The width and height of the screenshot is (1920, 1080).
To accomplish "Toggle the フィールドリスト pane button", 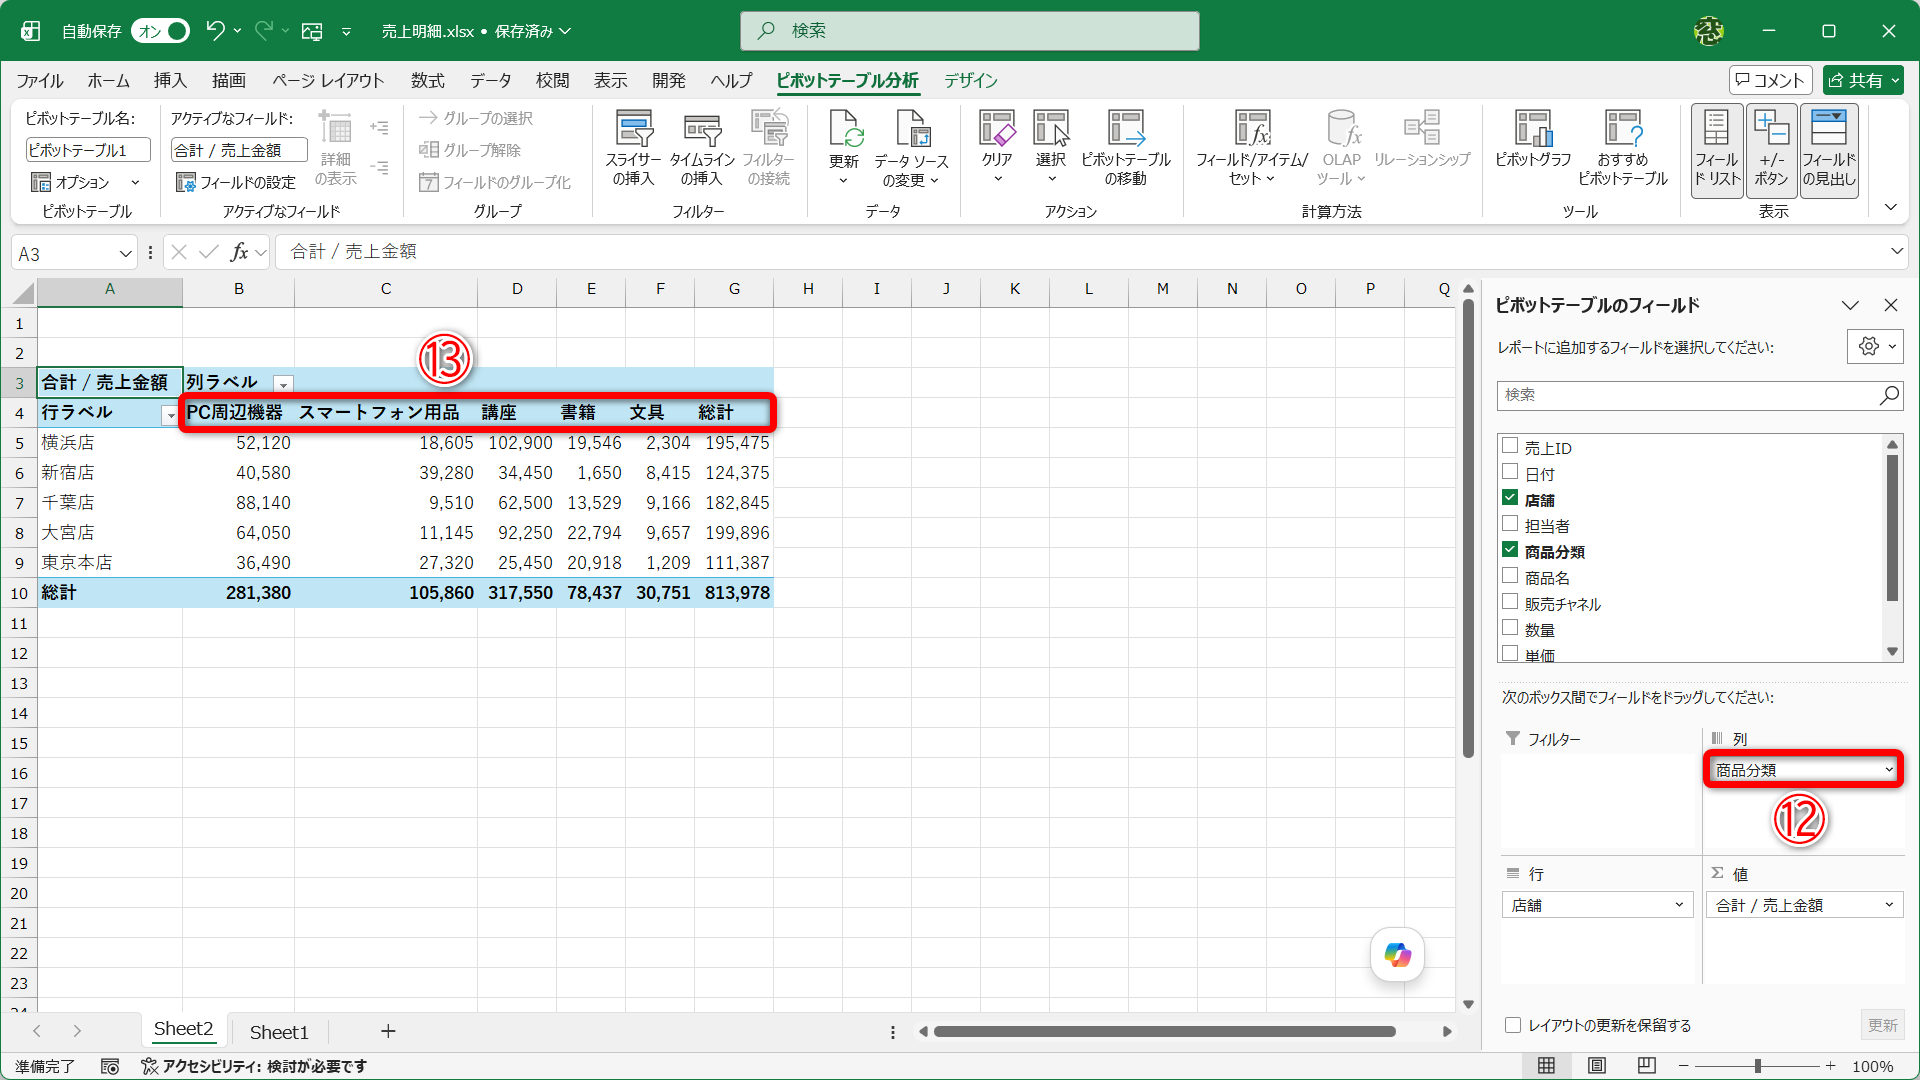I will click(x=1717, y=150).
